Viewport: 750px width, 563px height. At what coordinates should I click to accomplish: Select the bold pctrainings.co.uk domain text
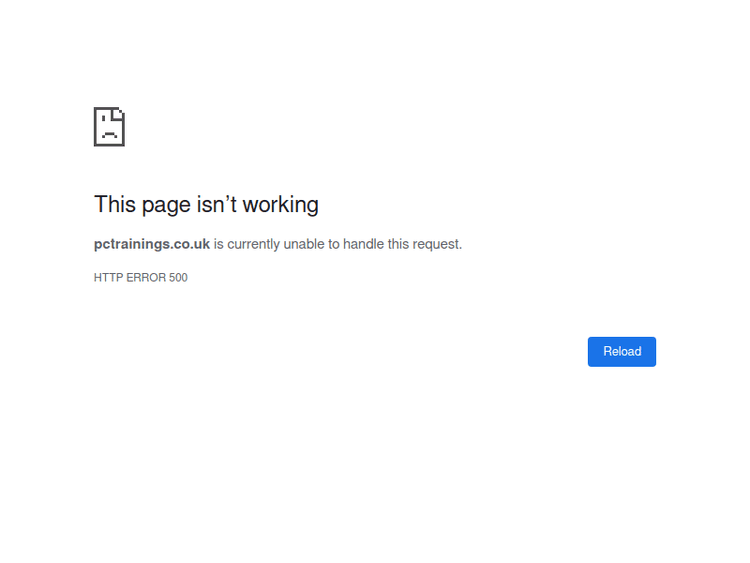point(152,244)
